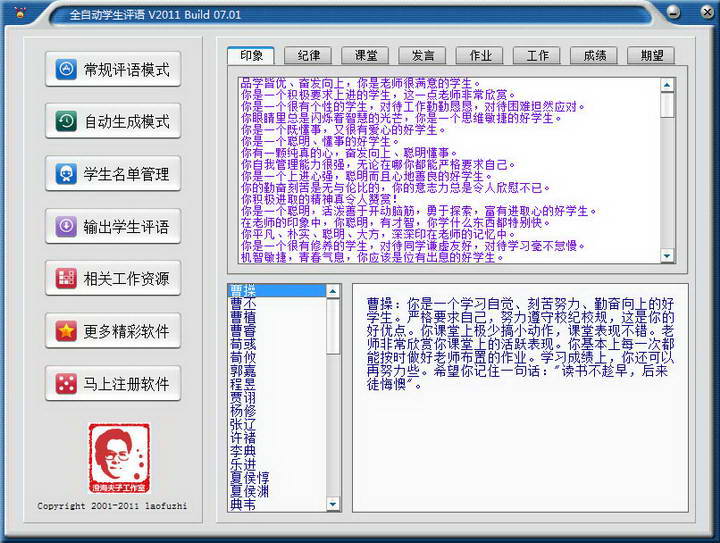
Task: Select student 曹丕 in list
Action: [277, 304]
